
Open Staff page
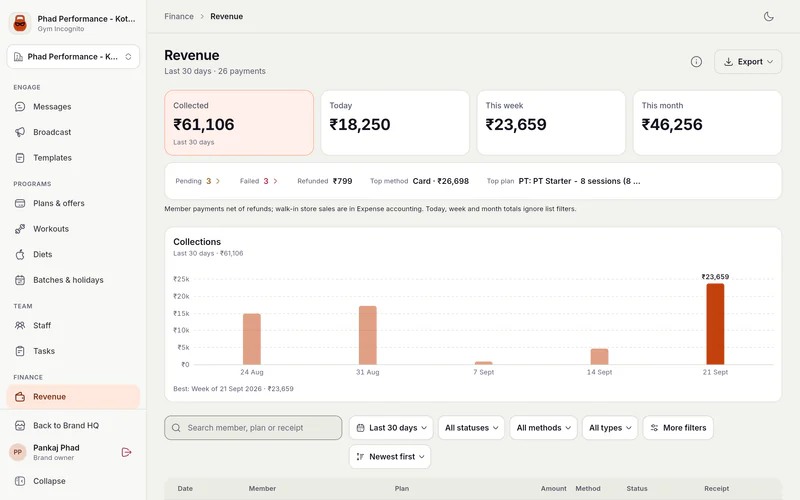pyautogui.click(x=73, y=325)
